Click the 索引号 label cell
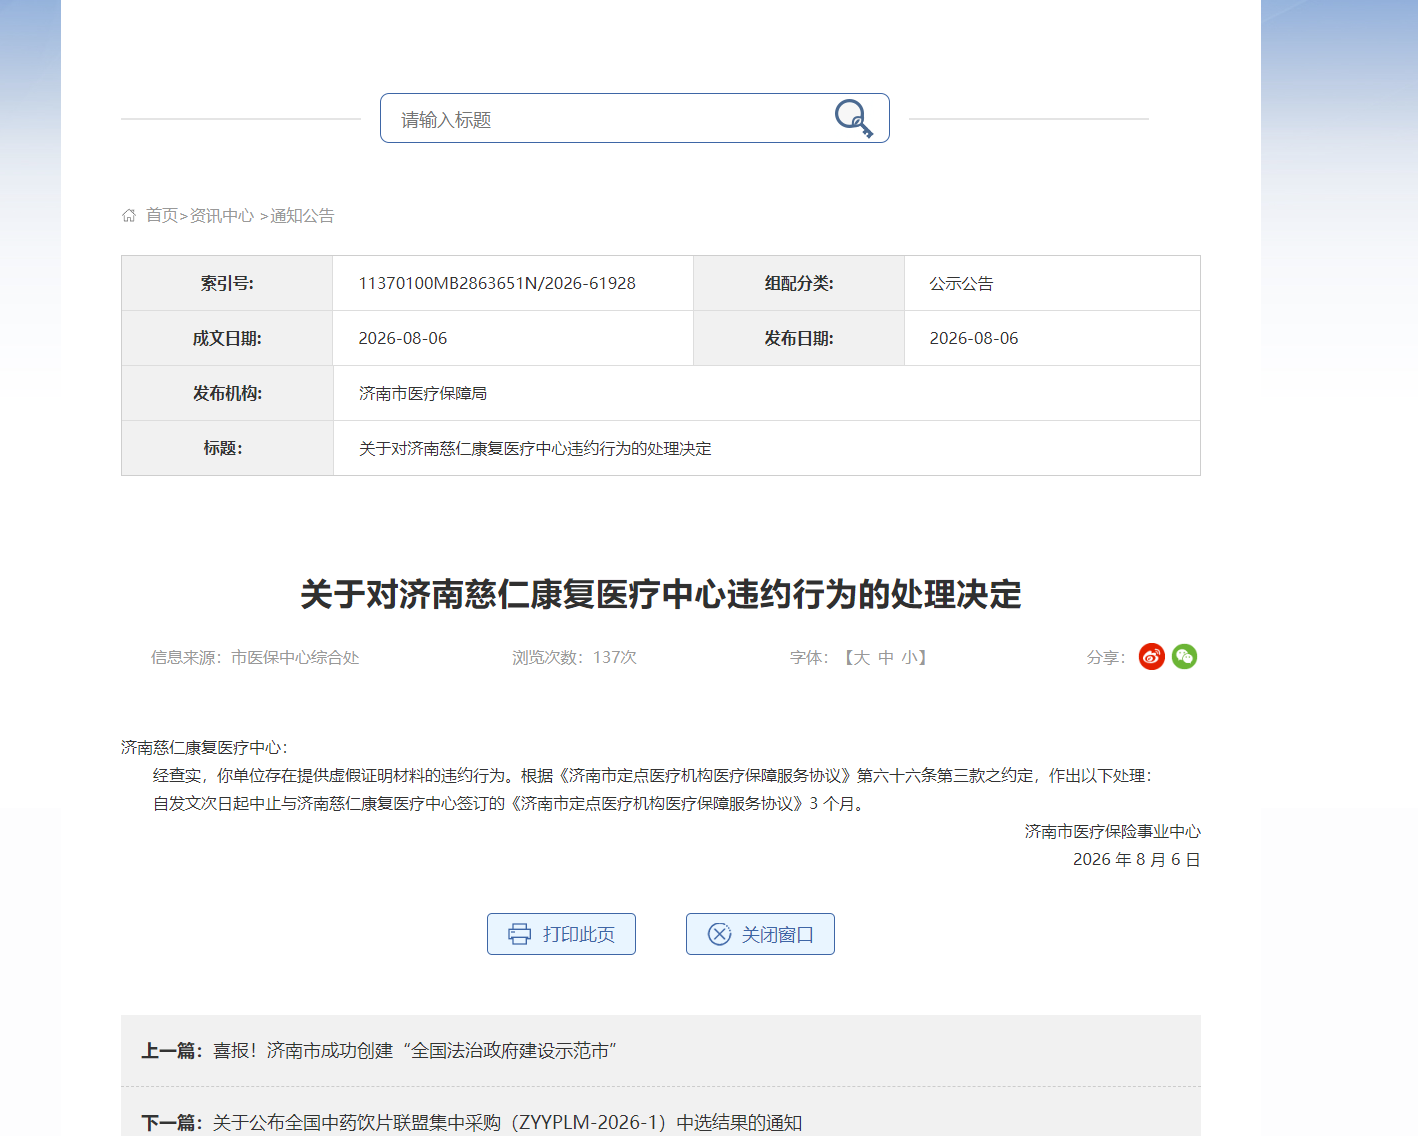 point(227,283)
